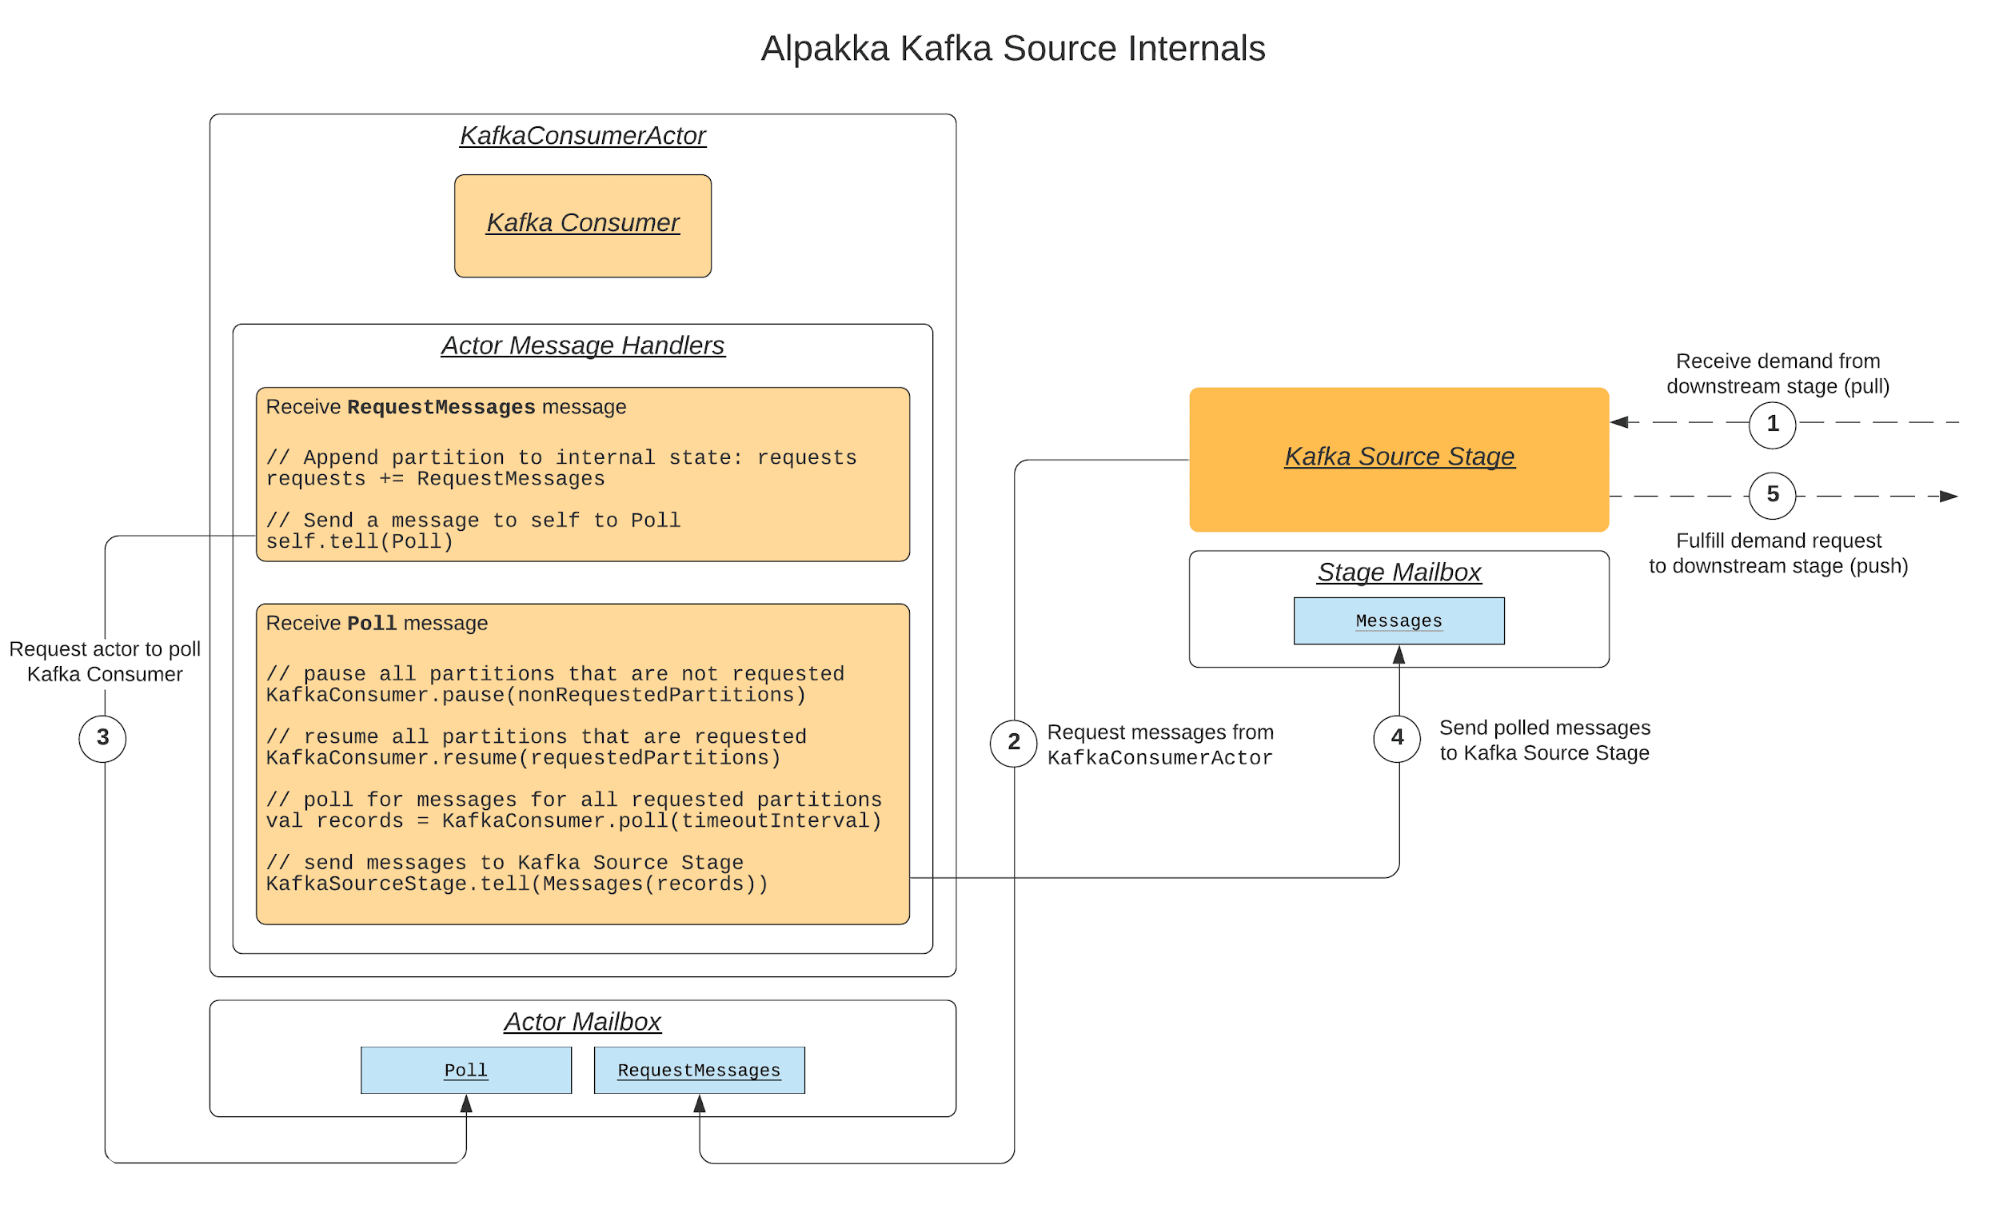This screenshot has height=1212, width=1999.
Task: Click 'KafkaConsumer.resume(requestedPartitions)' line
Action: (x=523, y=758)
